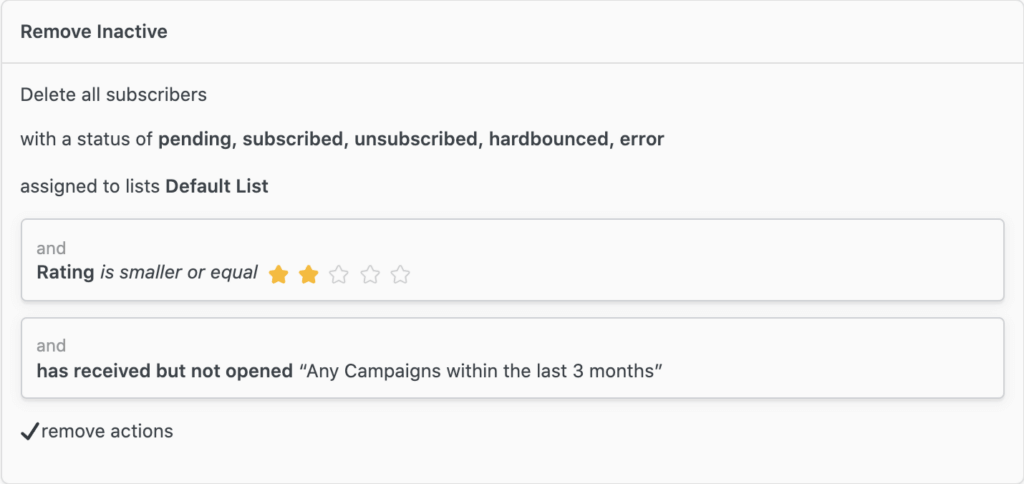
Task: Click the second gold rating star
Action: pyautogui.click(x=309, y=274)
